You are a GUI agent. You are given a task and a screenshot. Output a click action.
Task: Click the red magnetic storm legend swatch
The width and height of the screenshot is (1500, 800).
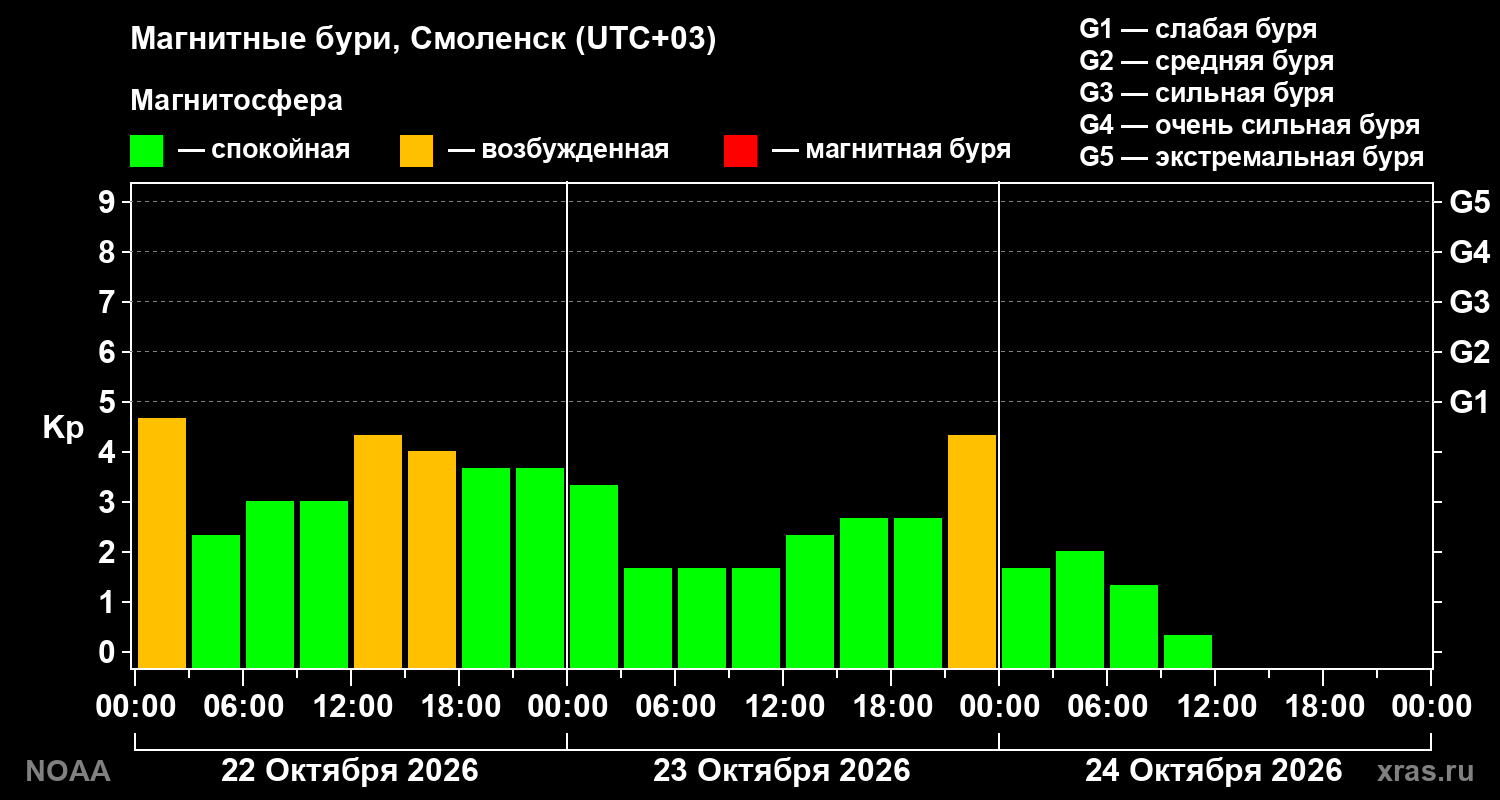tap(740, 151)
